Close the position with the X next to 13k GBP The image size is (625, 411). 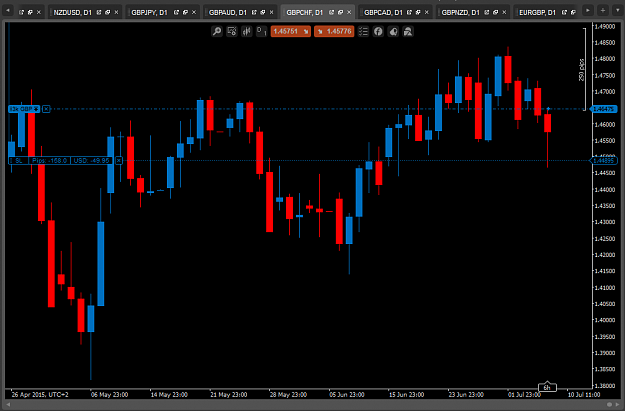pyautogui.click(x=46, y=109)
